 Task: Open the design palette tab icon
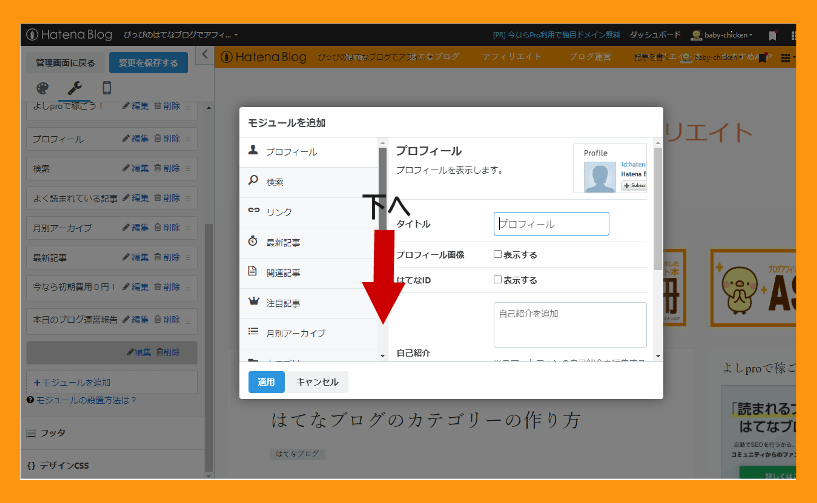tap(42, 88)
